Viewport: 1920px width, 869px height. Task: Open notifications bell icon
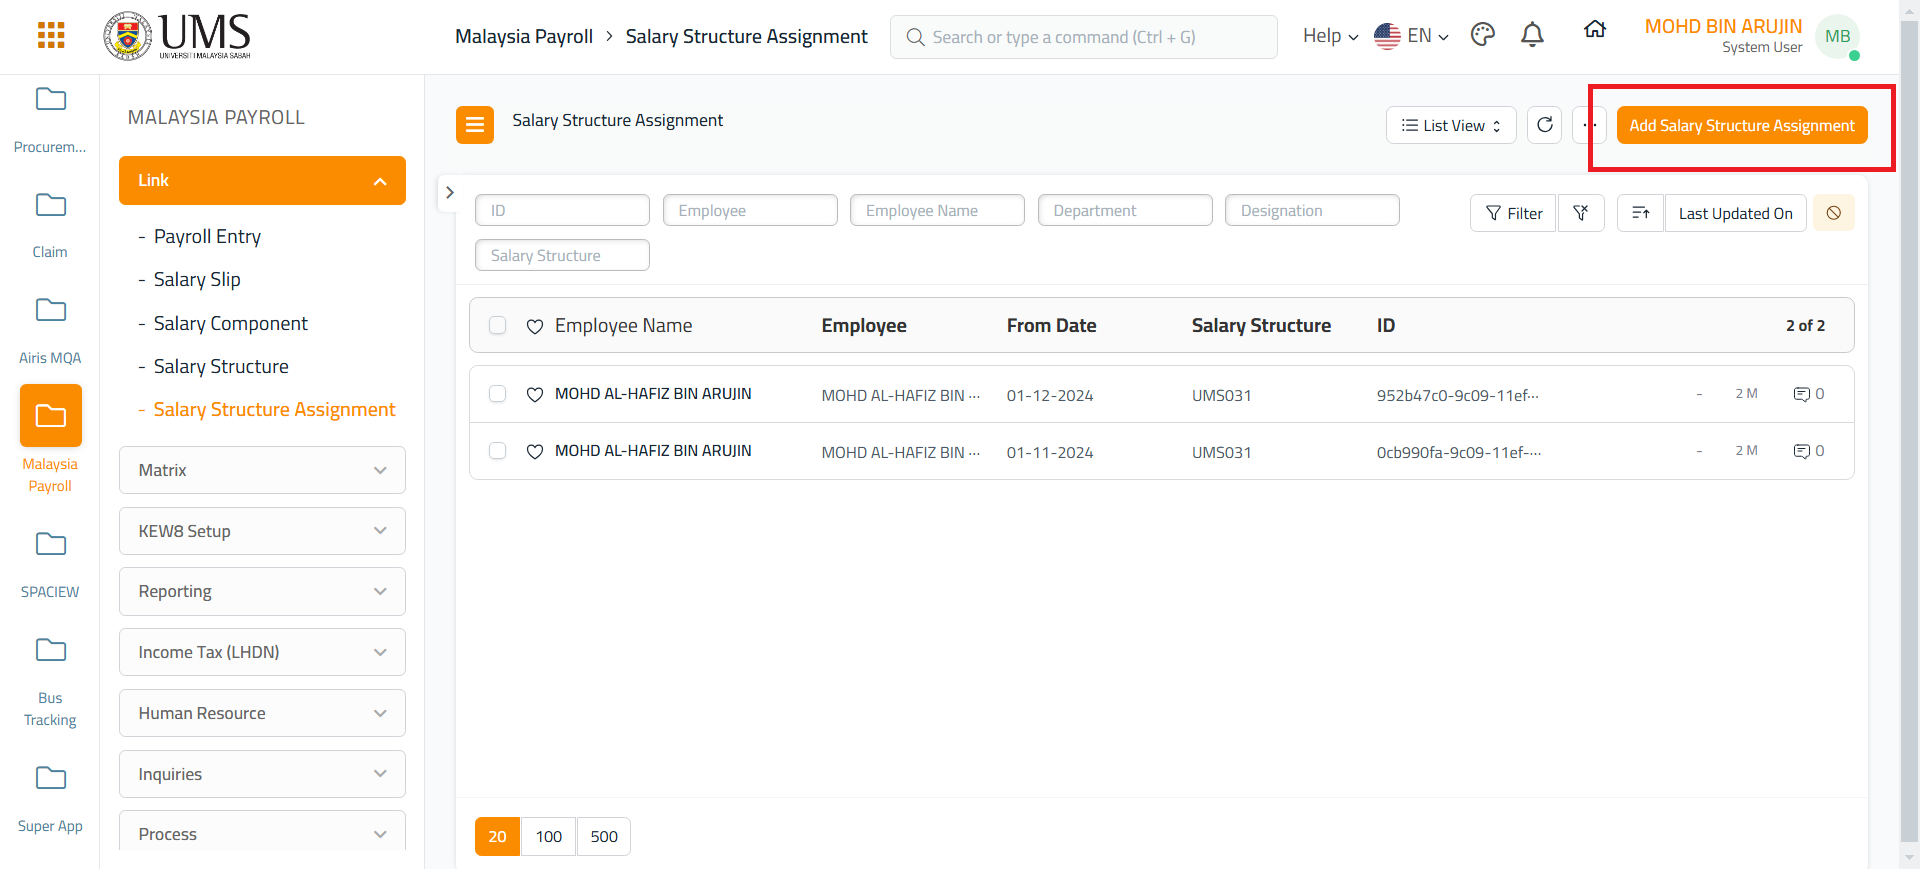pos(1532,36)
